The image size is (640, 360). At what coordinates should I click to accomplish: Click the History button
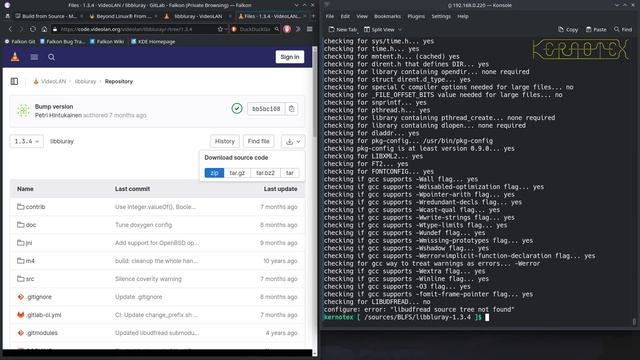click(224, 141)
